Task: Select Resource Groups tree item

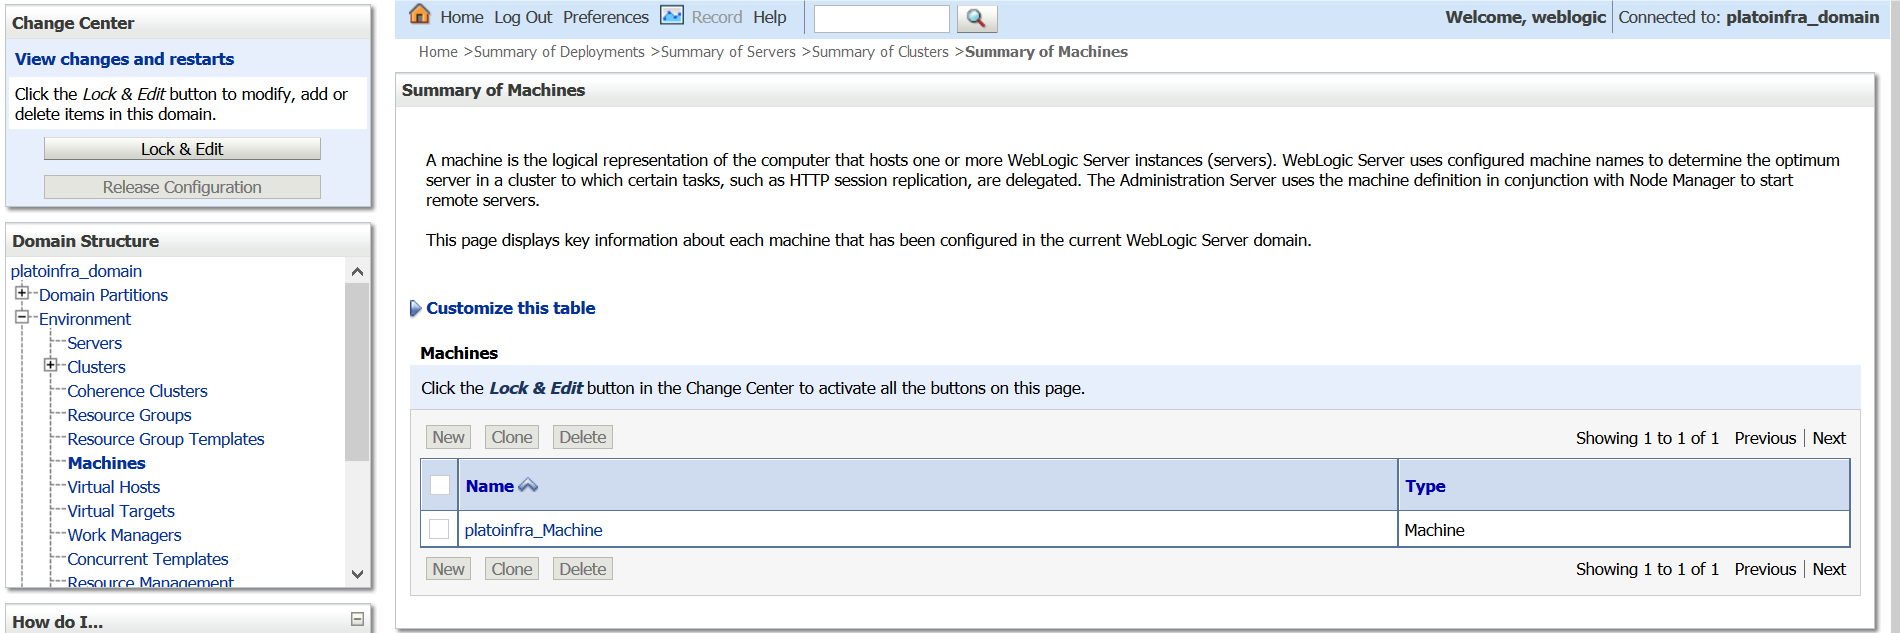Action: [x=129, y=415]
